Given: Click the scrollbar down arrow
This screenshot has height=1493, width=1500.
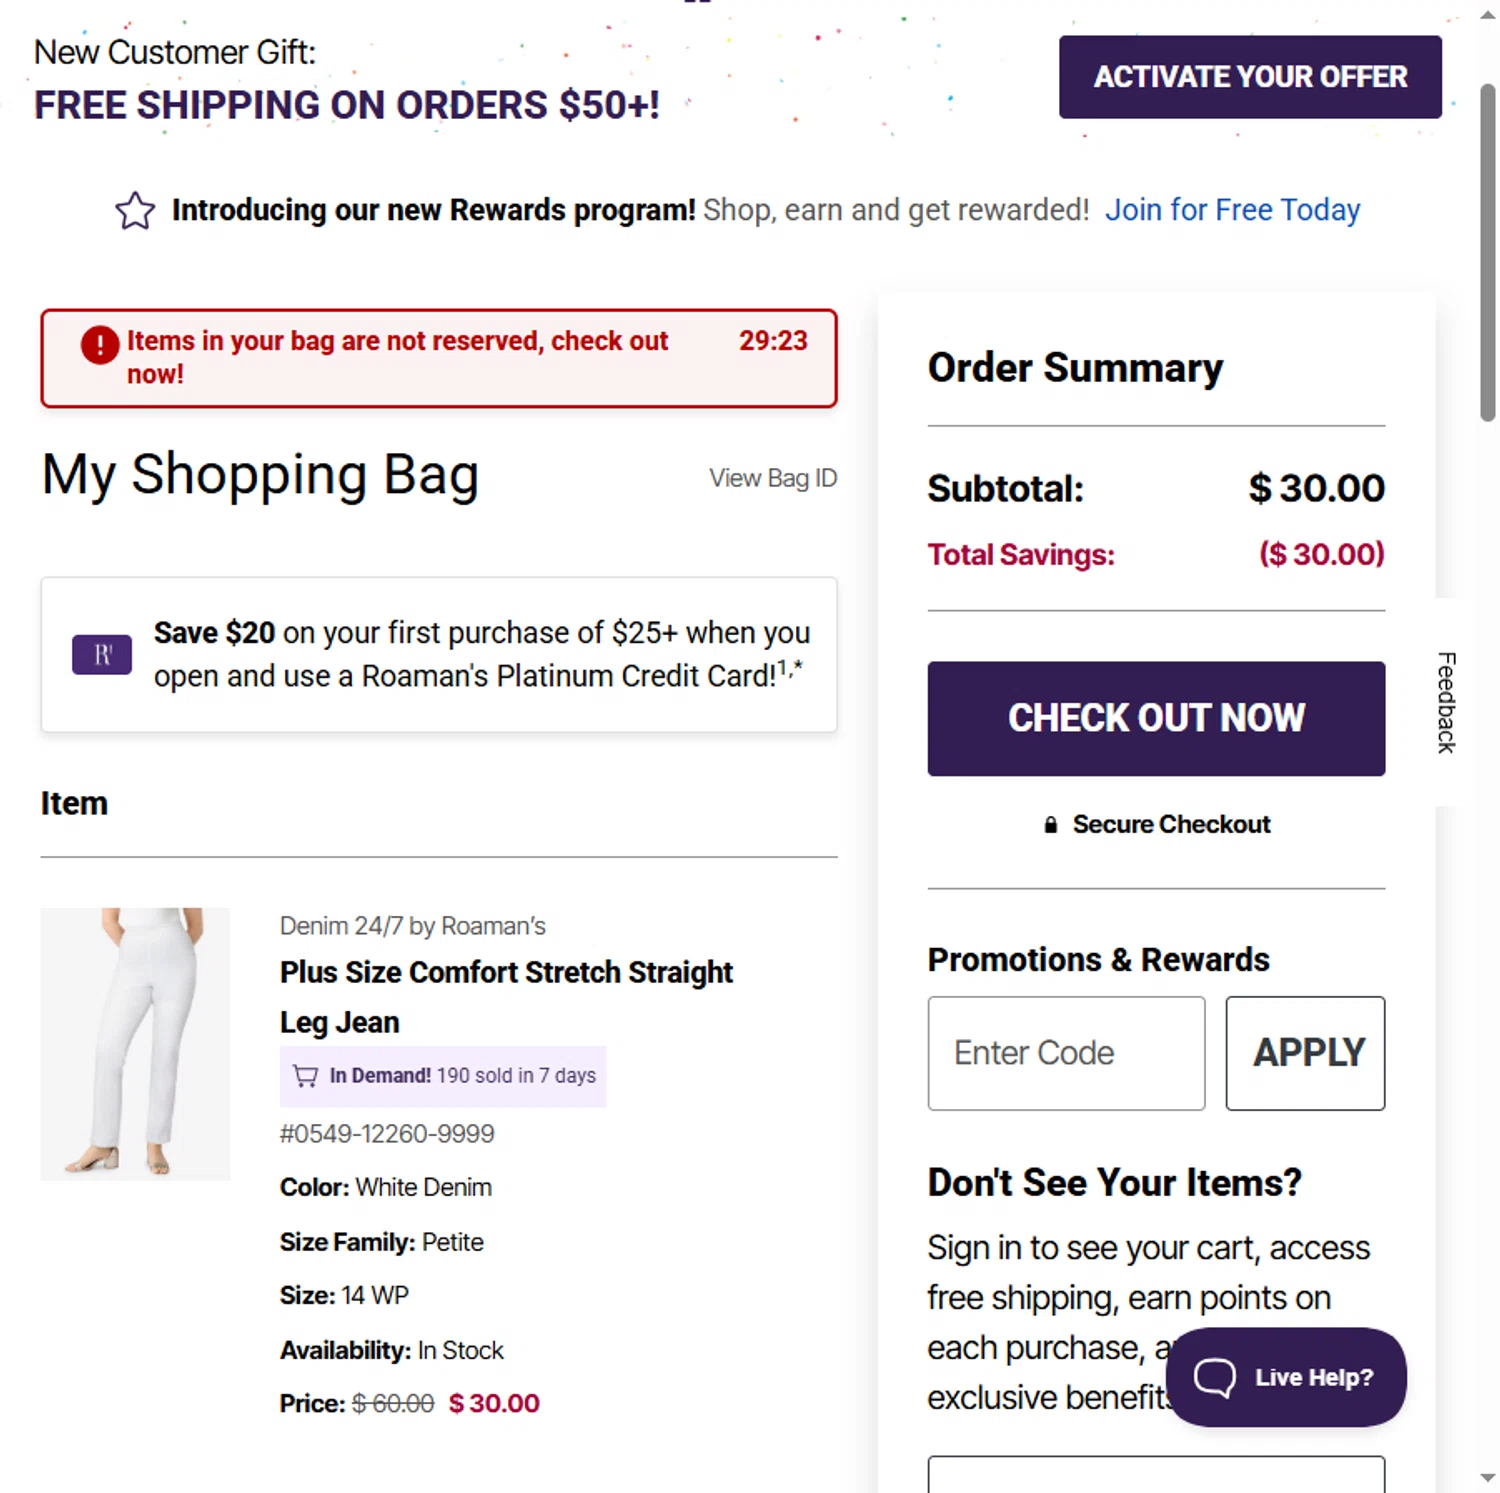Looking at the screenshot, I should point(1488,1477).
